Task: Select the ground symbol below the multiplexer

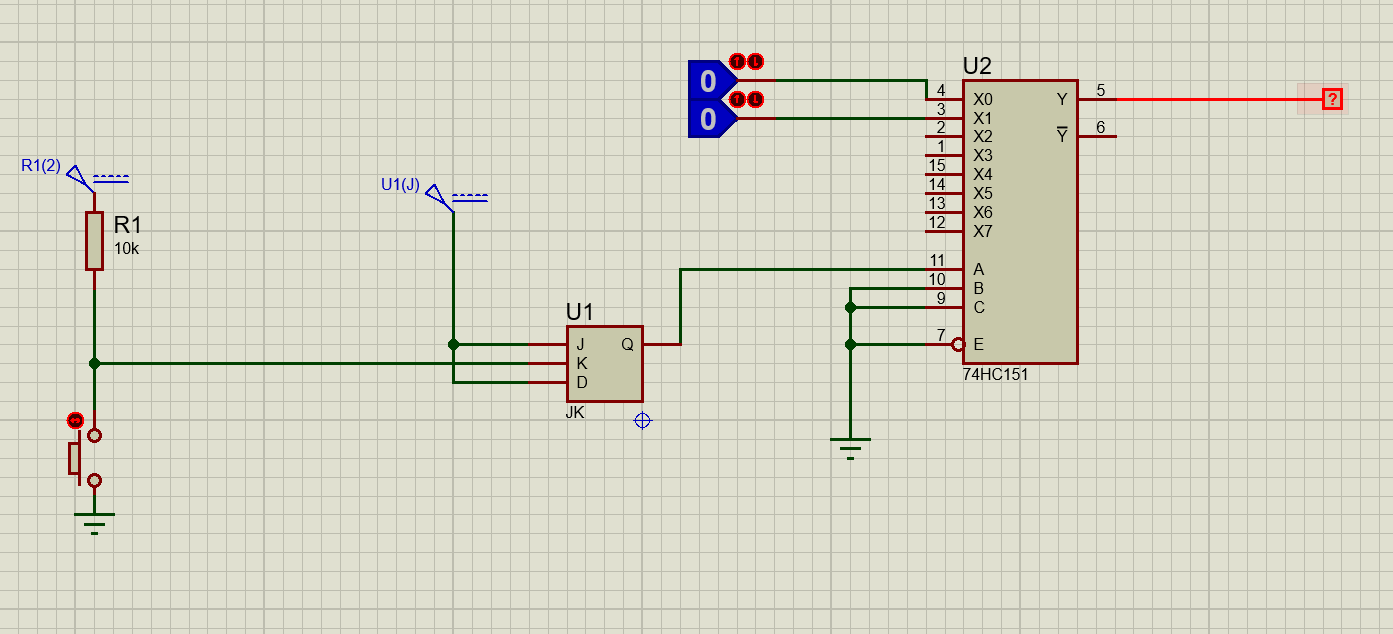Action: click(850, 448)
